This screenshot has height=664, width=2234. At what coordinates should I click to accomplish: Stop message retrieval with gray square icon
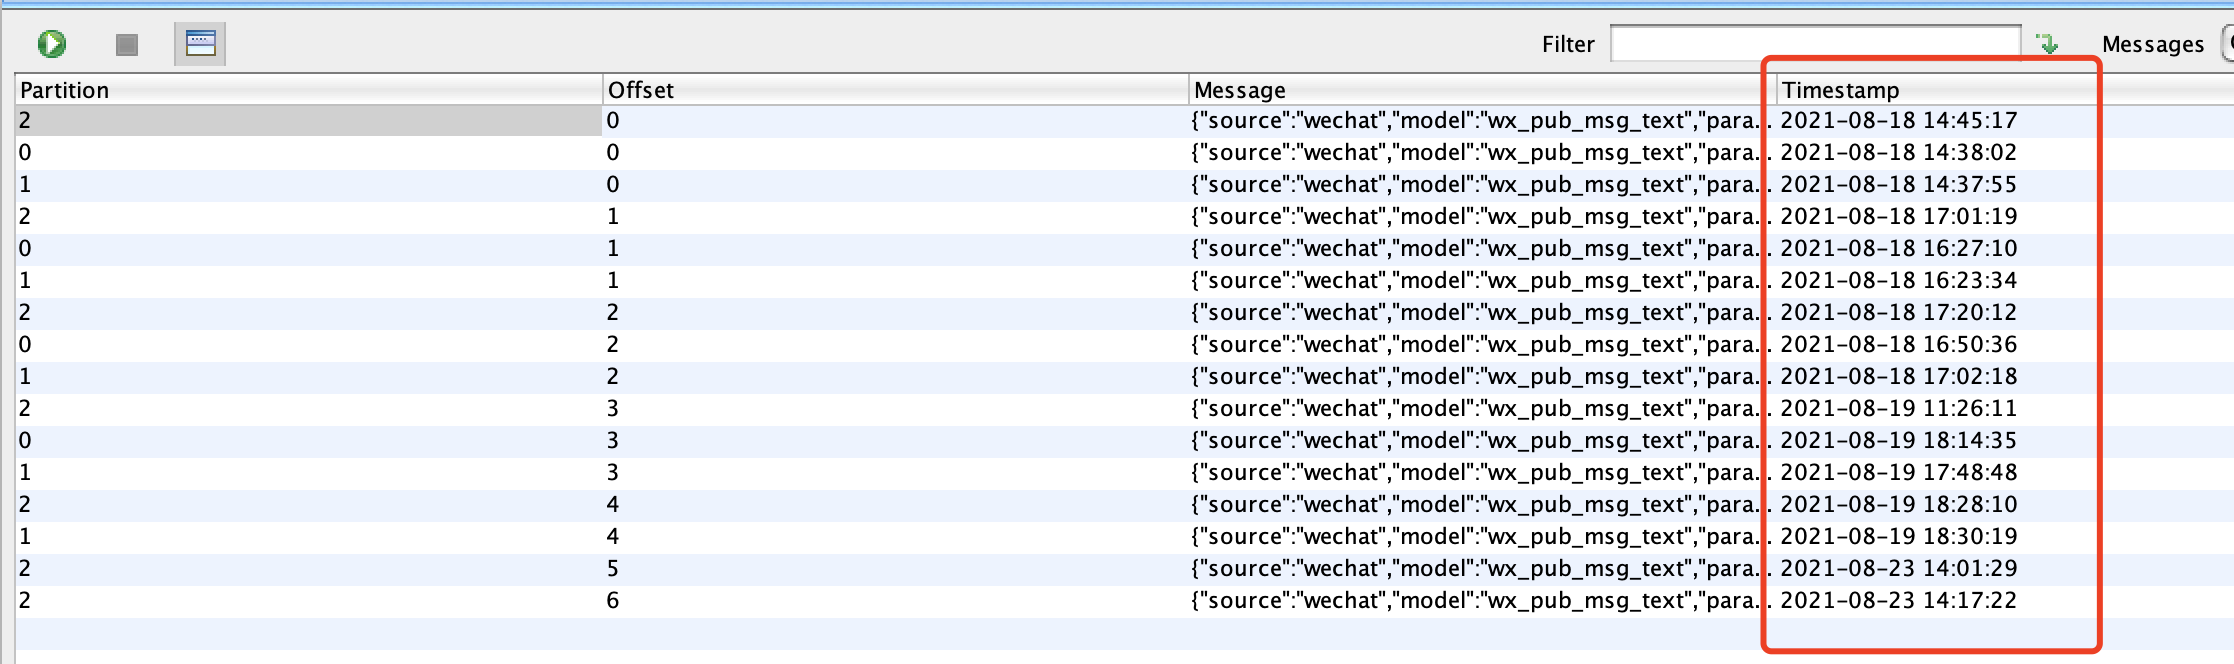127,45
